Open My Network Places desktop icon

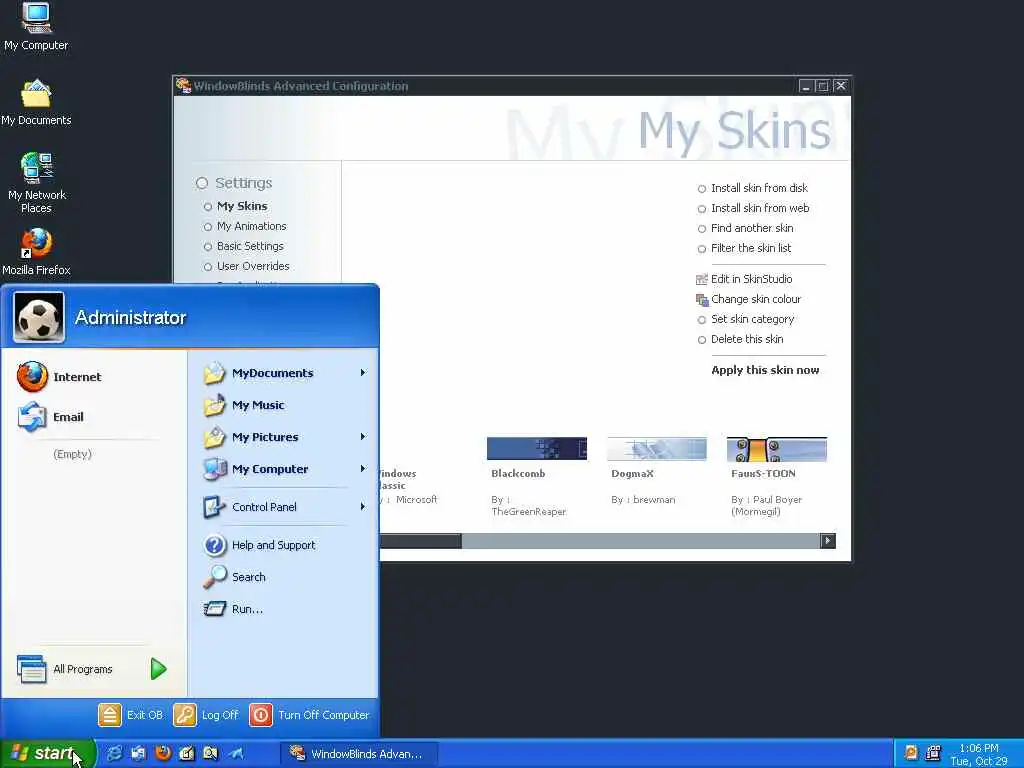pyautogui.click(x=36, y=183)
